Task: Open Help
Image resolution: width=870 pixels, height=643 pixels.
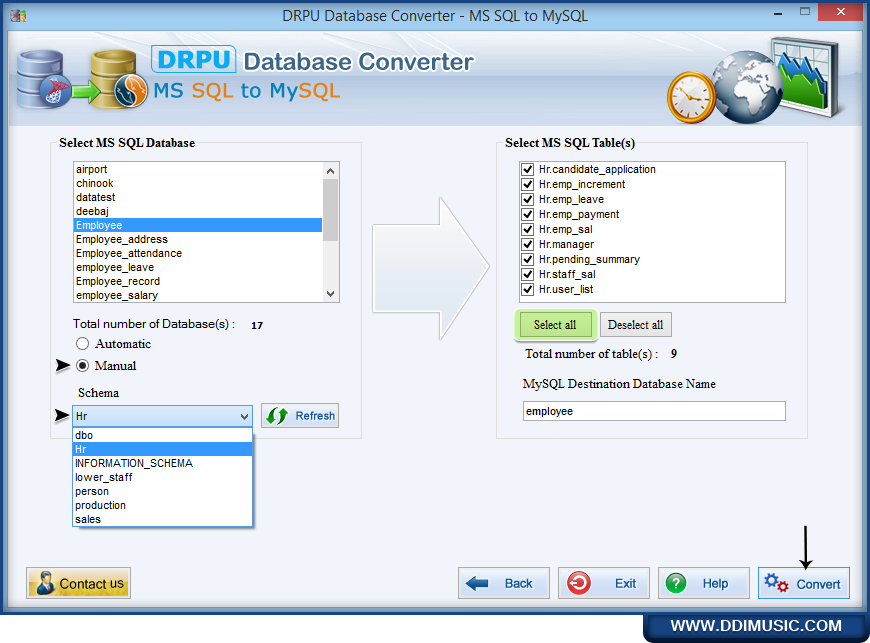Action: pos(704,583)
